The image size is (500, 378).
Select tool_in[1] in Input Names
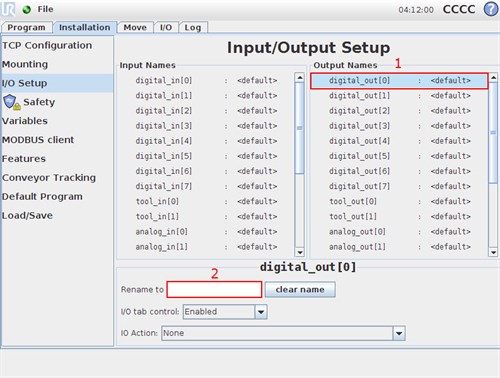pyautogui.click(x=206, y=216)
